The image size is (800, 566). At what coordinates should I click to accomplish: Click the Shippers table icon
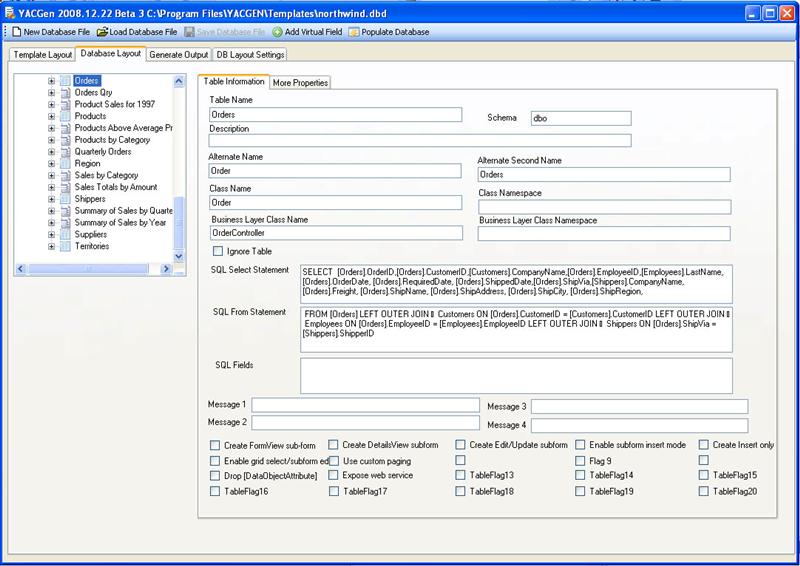[x=65, y=199]
